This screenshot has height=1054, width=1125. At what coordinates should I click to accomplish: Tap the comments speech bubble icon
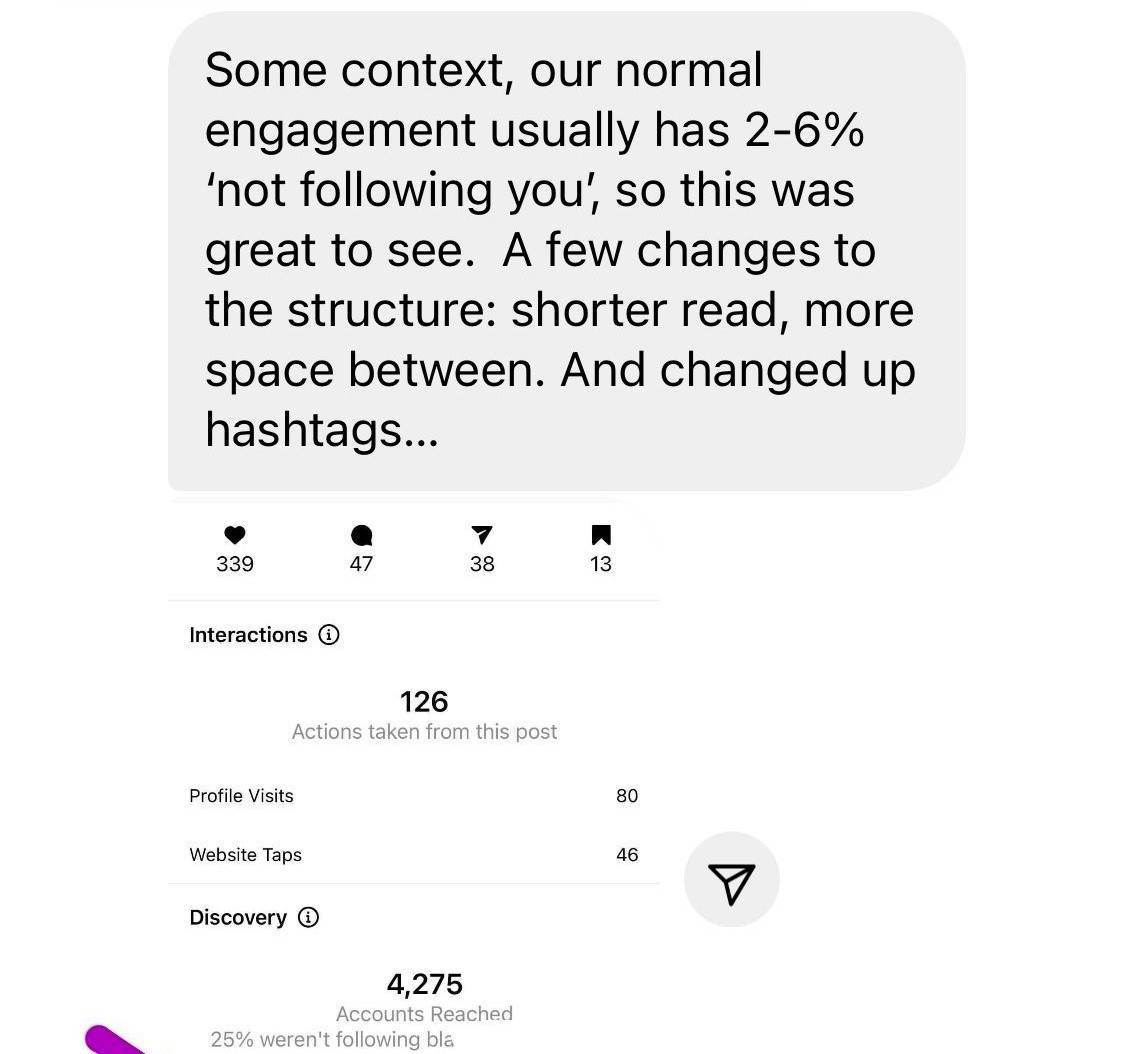362,536
